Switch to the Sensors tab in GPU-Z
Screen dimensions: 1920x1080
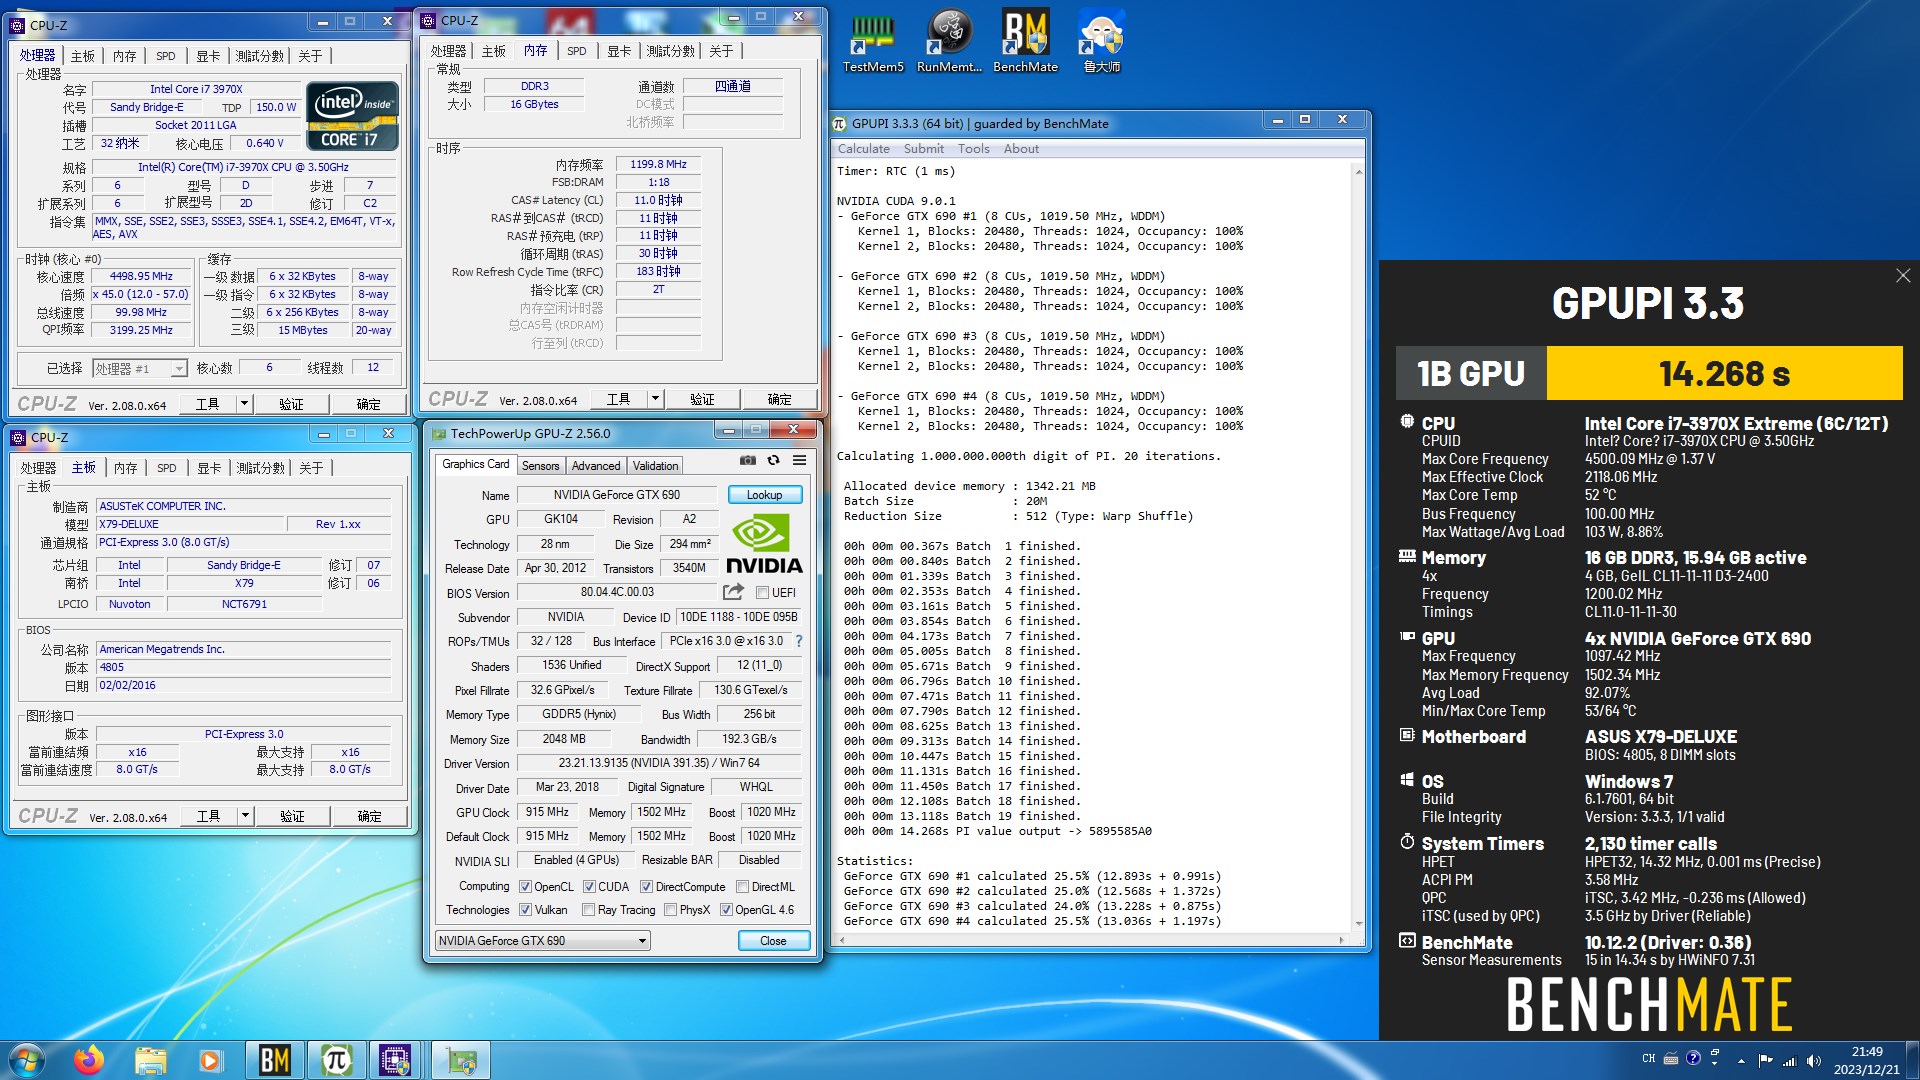540,466
